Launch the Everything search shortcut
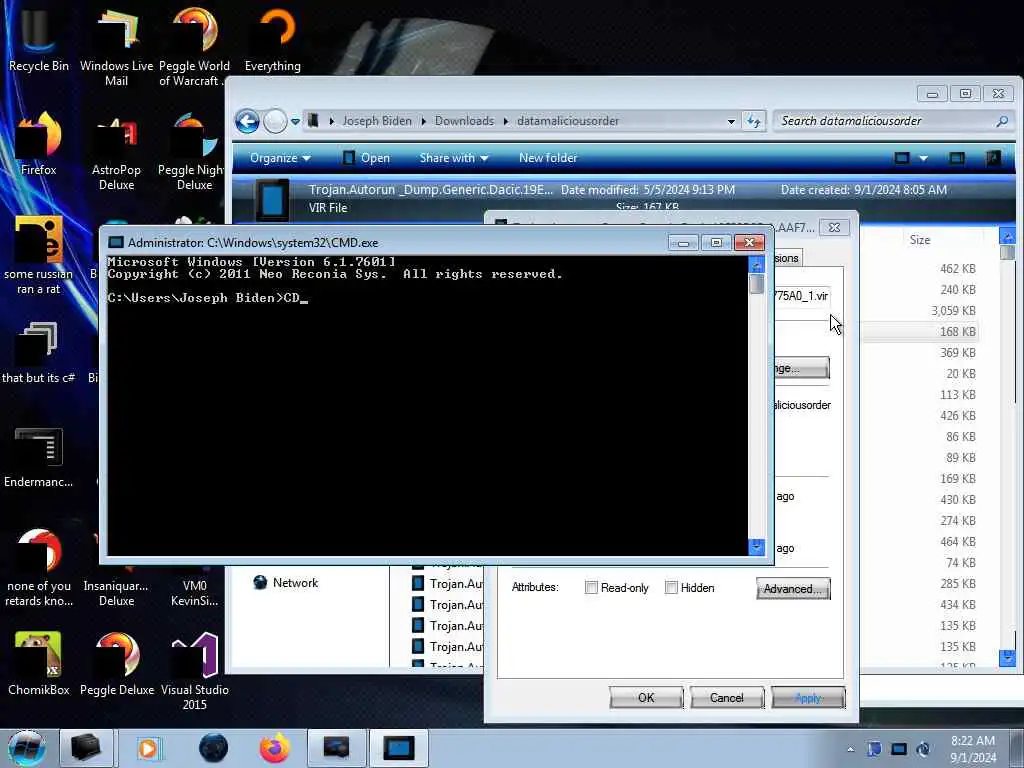 click(x=272, y=39)
